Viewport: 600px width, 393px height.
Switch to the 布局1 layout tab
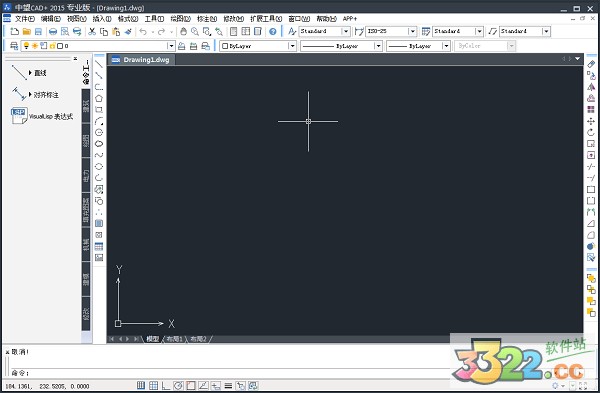coord(174,339)
